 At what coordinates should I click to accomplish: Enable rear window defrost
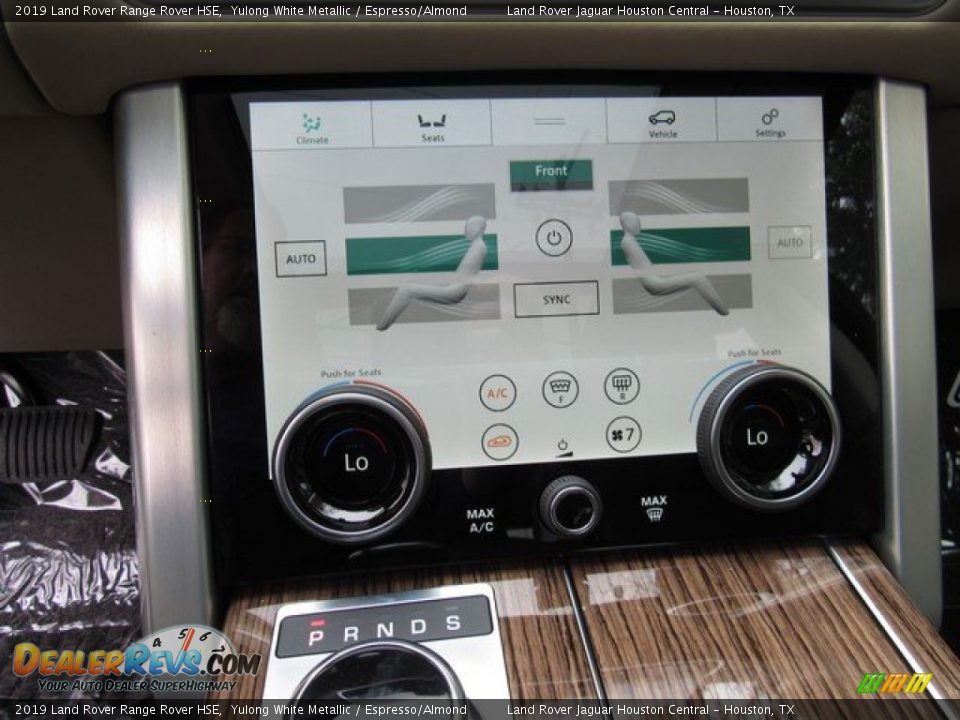tap(622, 386)
